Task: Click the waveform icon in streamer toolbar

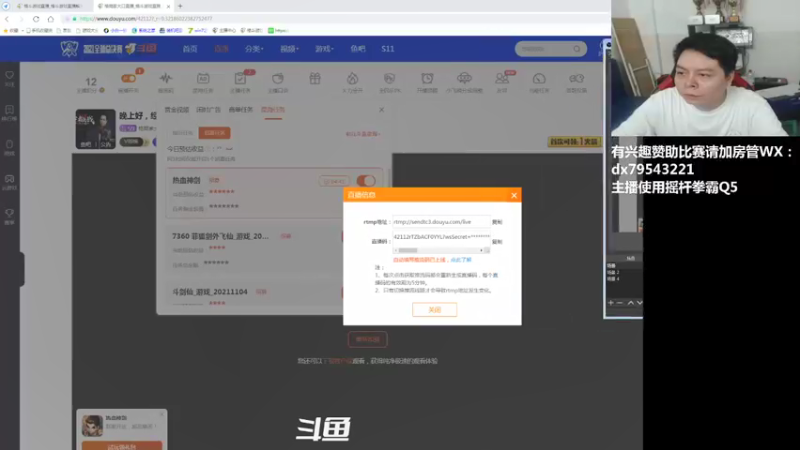Action: [166, 79]
